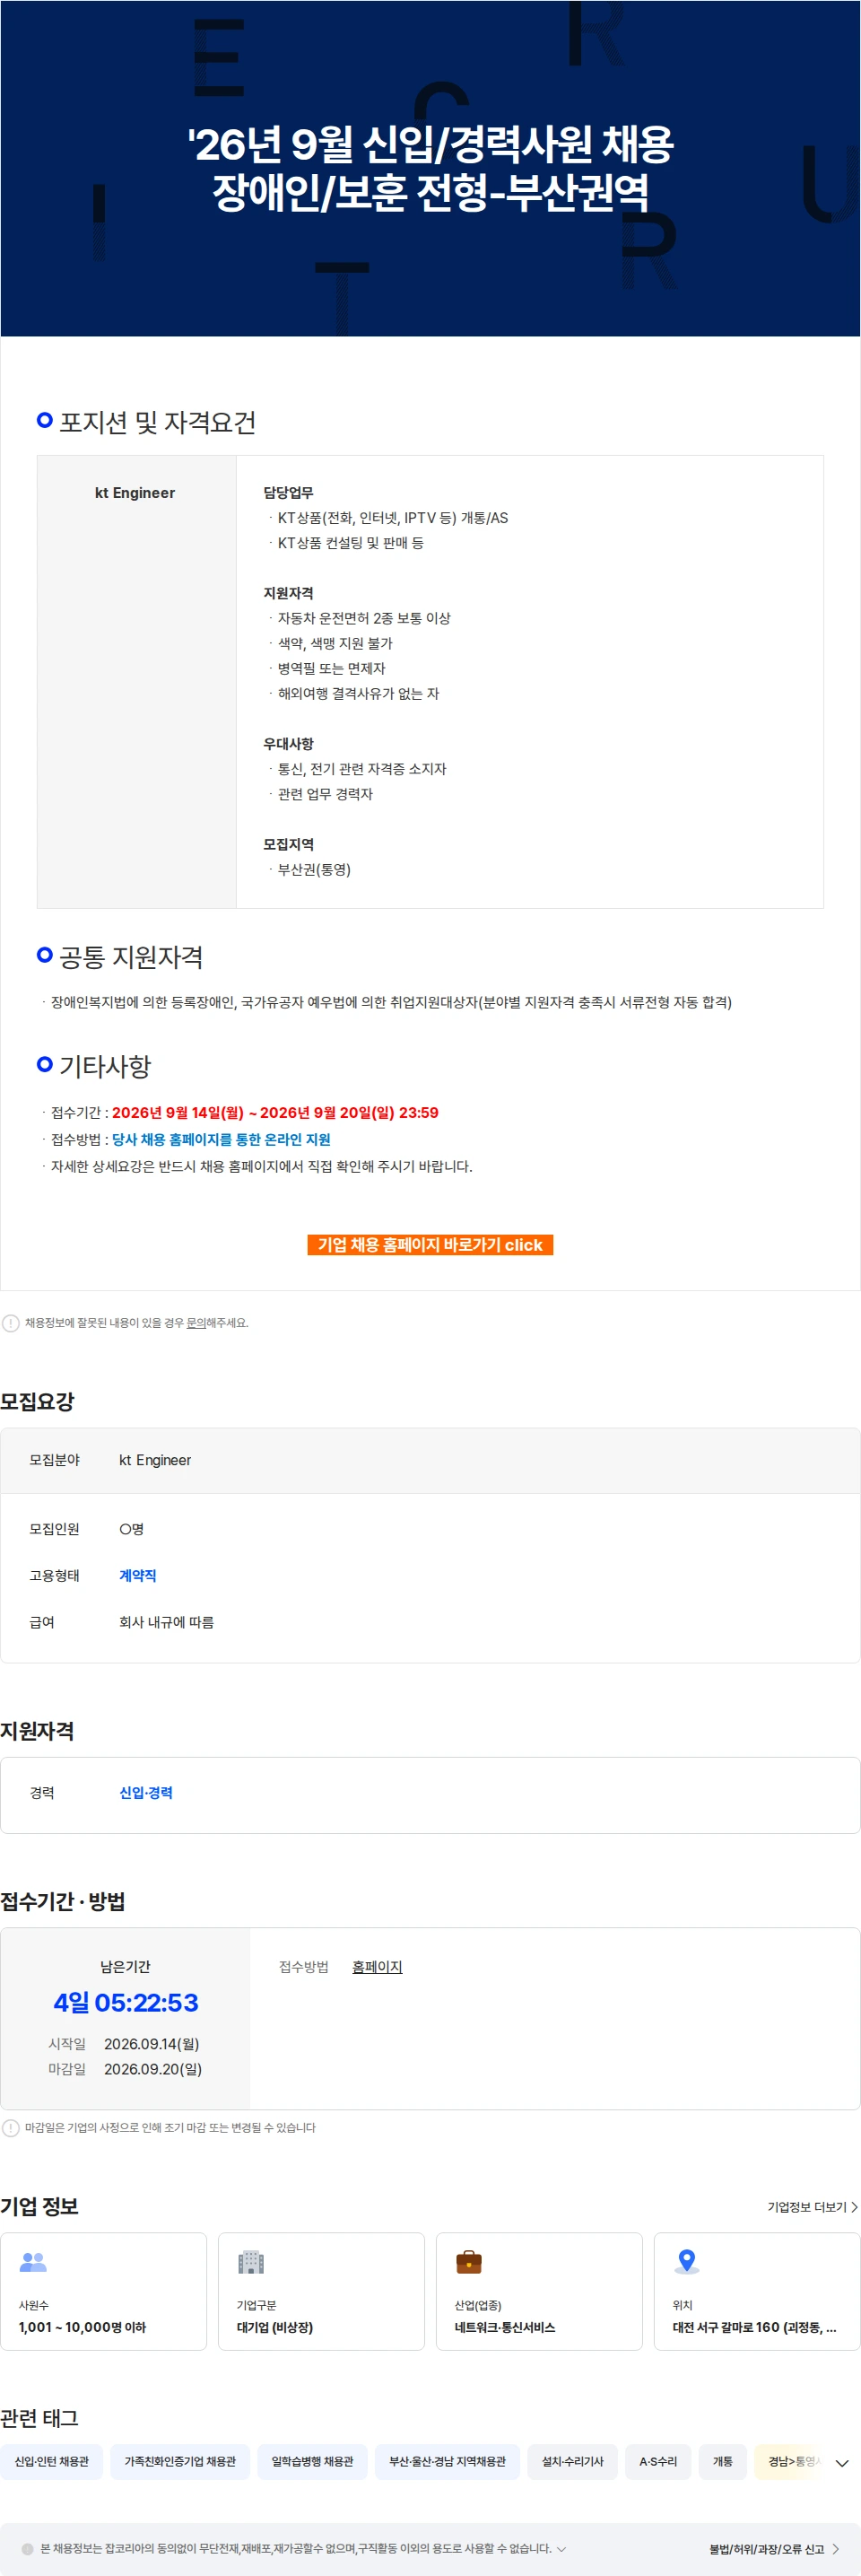Click the company type building icon
861x2576 pixels.
(251, 2261)
